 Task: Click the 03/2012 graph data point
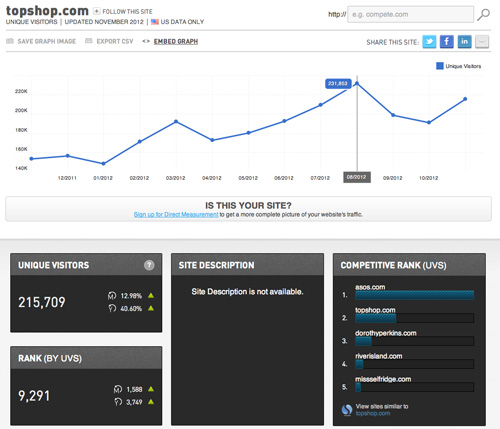[176, 121]
